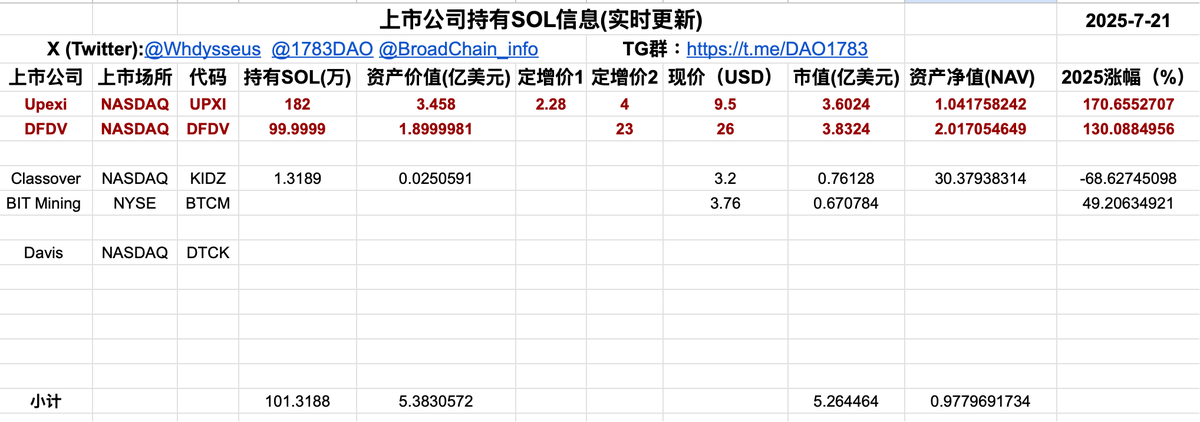The width and height of the screenshot is (1200, 422).
Task: Select the subtotal market cap cell 5.264464
Action: [846, 401]
